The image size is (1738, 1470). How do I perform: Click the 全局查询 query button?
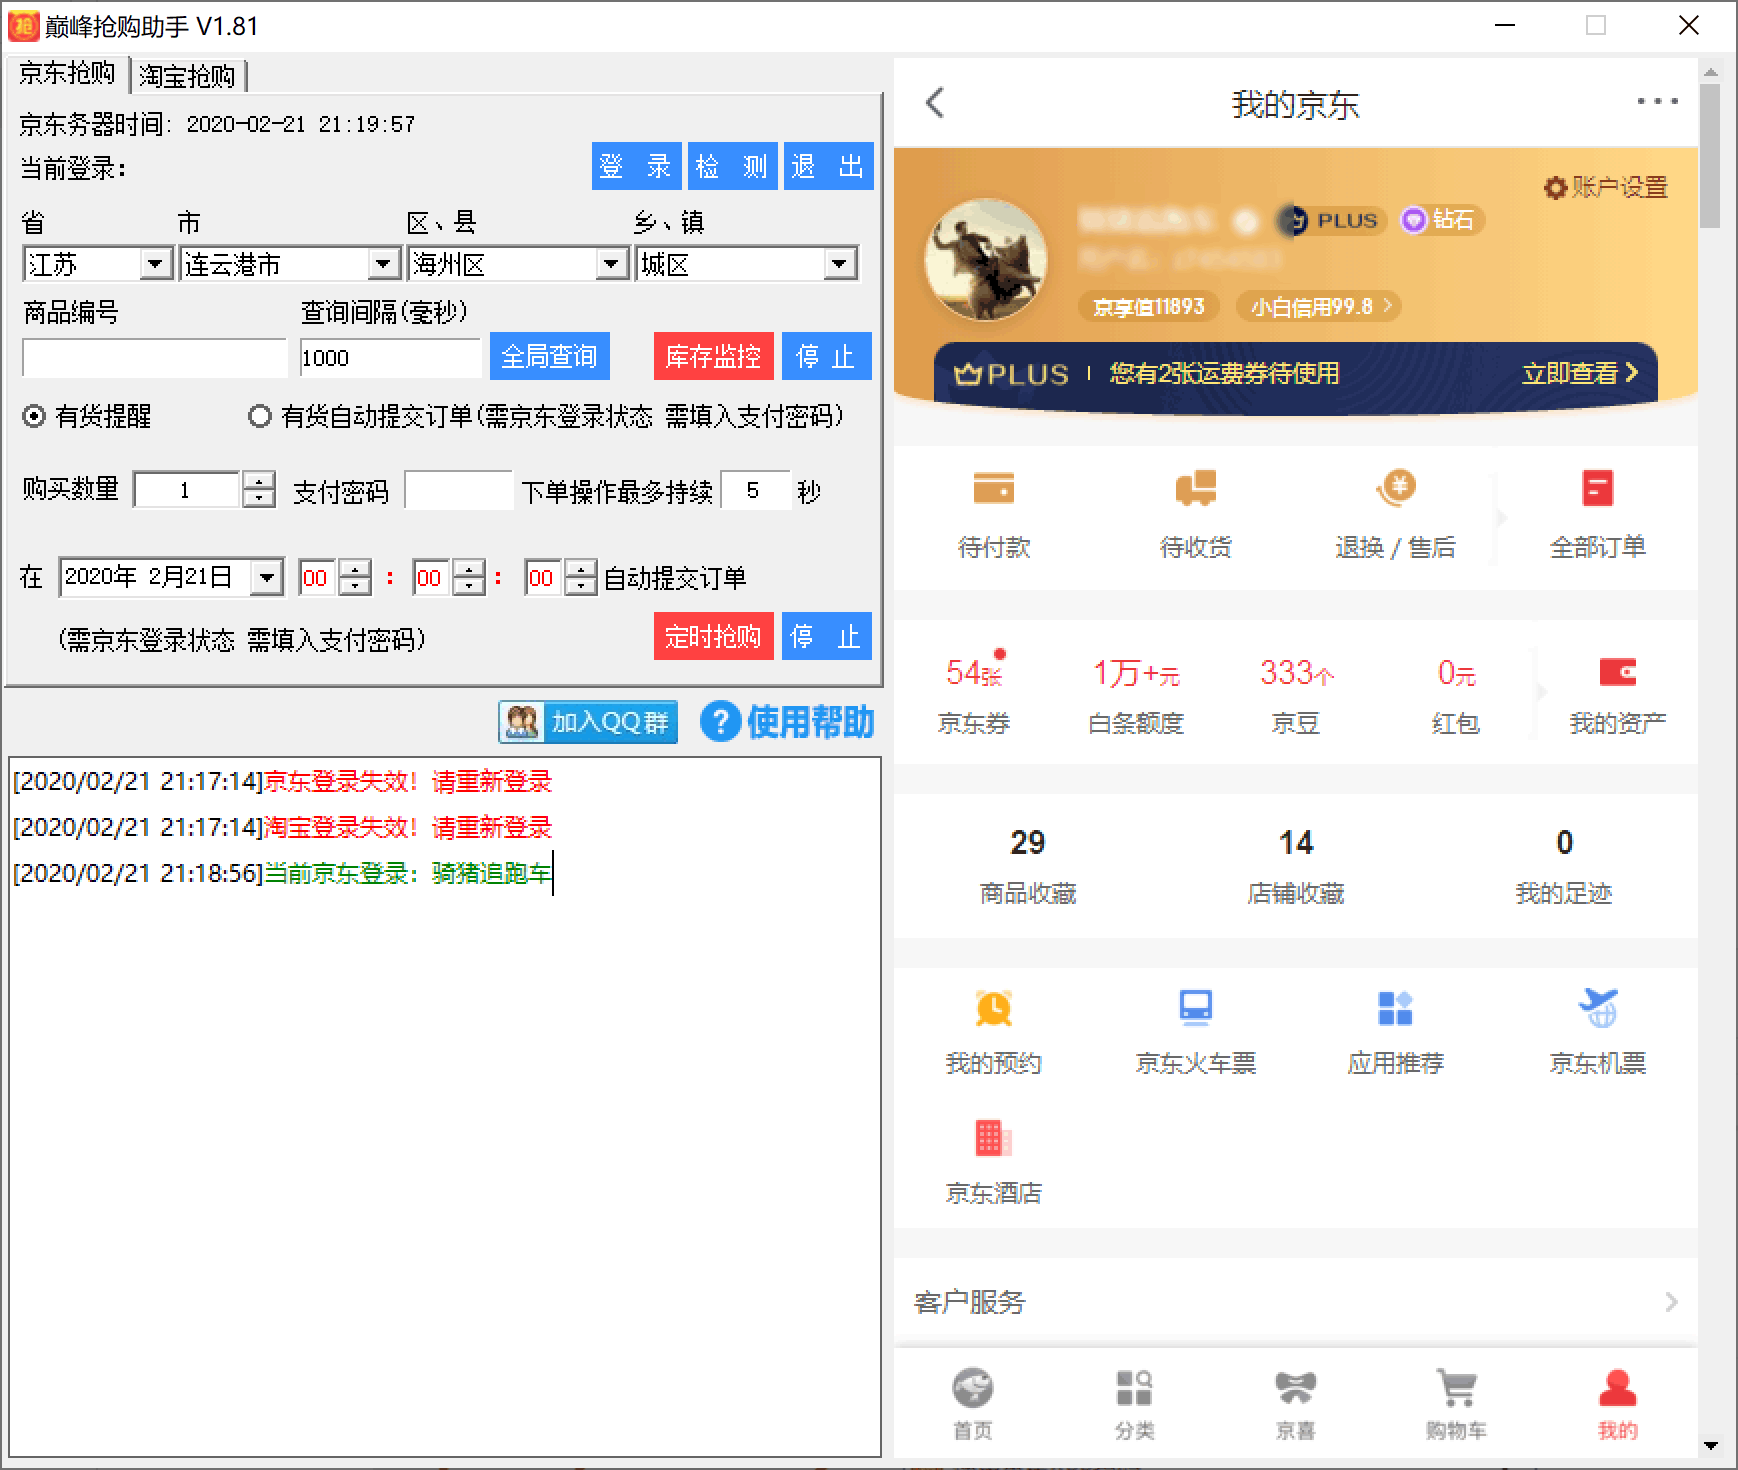pyautogui.click(x=549, y=356)
